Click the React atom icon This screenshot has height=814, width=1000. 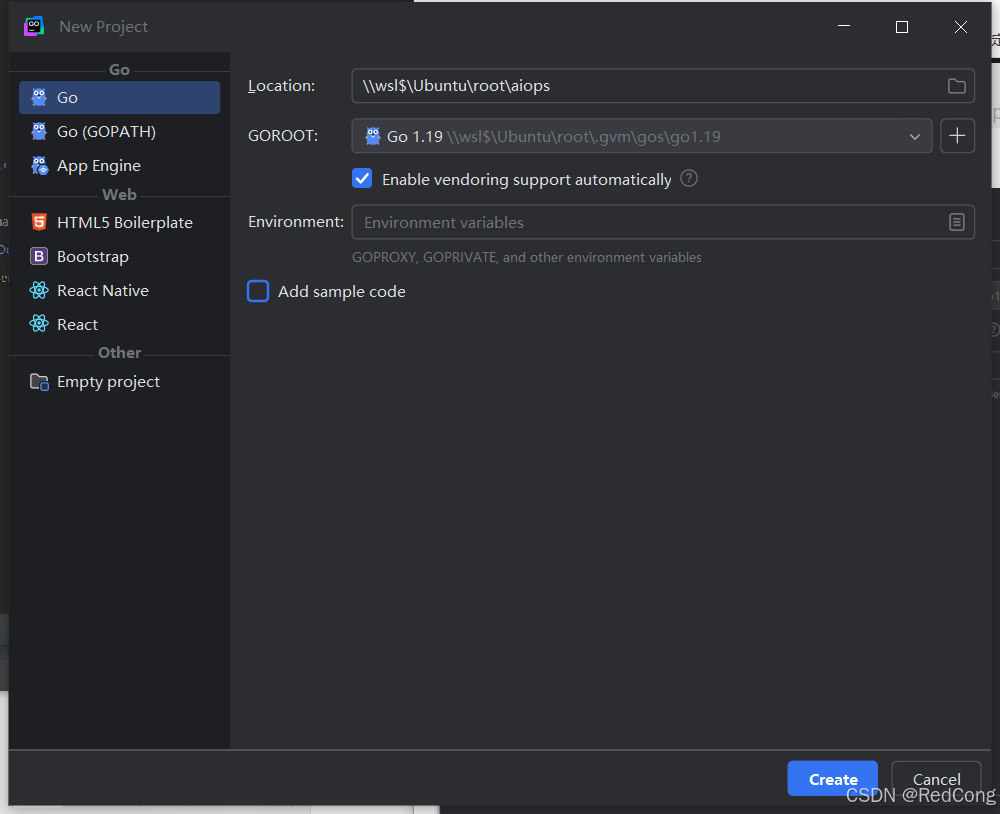[39, 323]
